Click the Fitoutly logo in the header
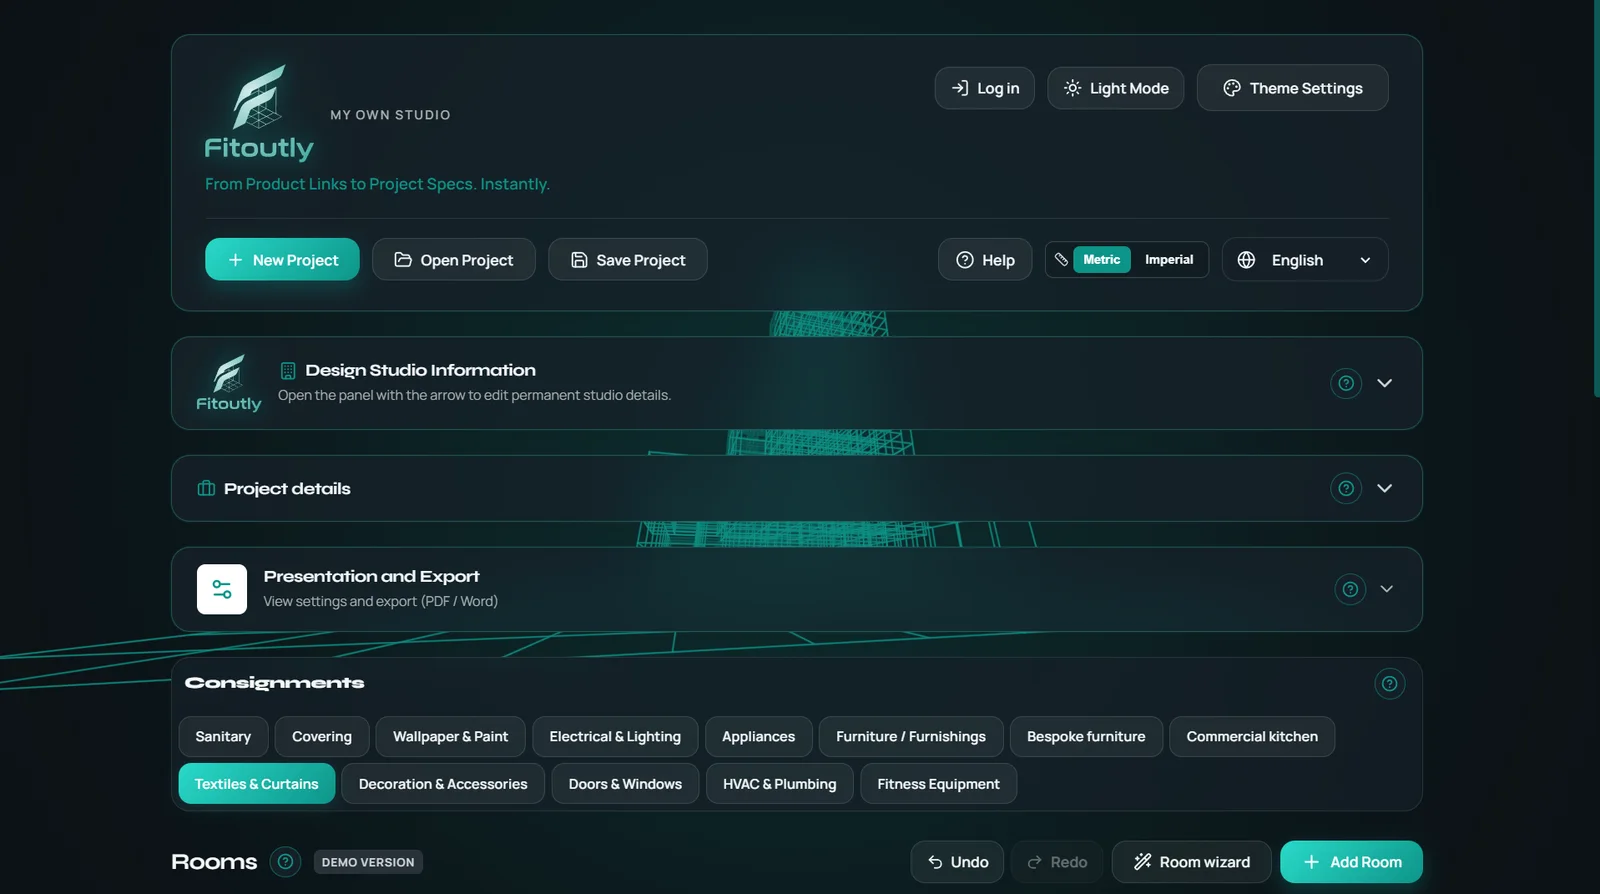This screenshot has width=1600, height=894. (x=259, y=112)
